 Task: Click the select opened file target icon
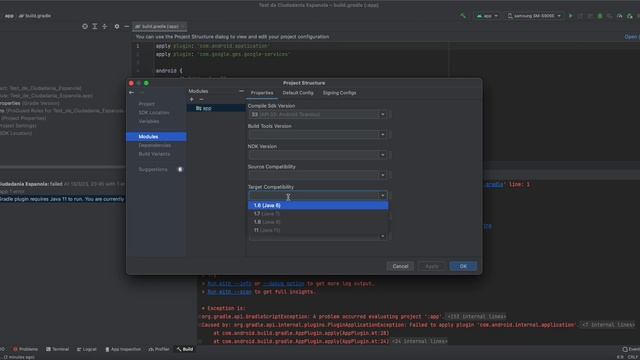[x=85, y=26]
